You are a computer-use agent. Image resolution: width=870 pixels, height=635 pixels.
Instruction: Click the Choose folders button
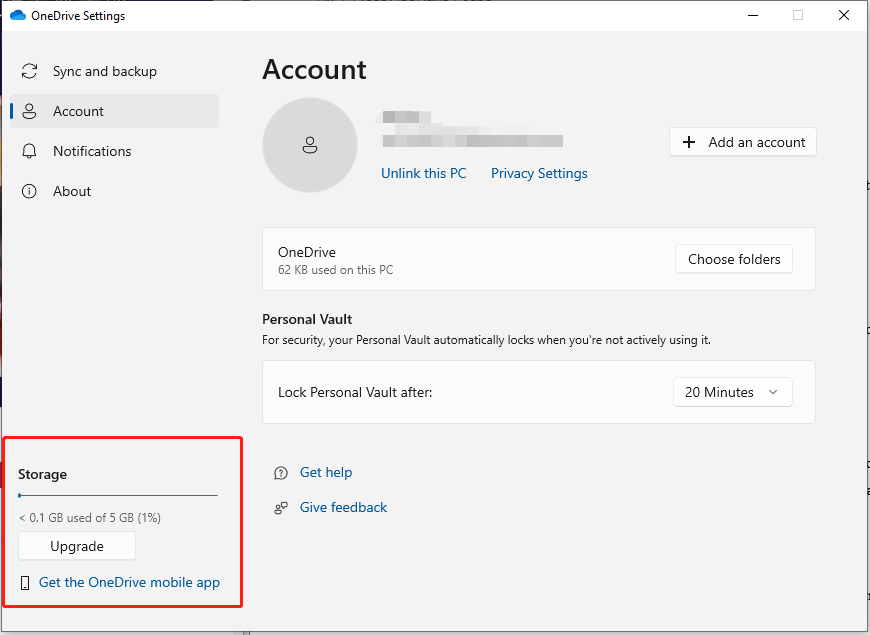734,259
